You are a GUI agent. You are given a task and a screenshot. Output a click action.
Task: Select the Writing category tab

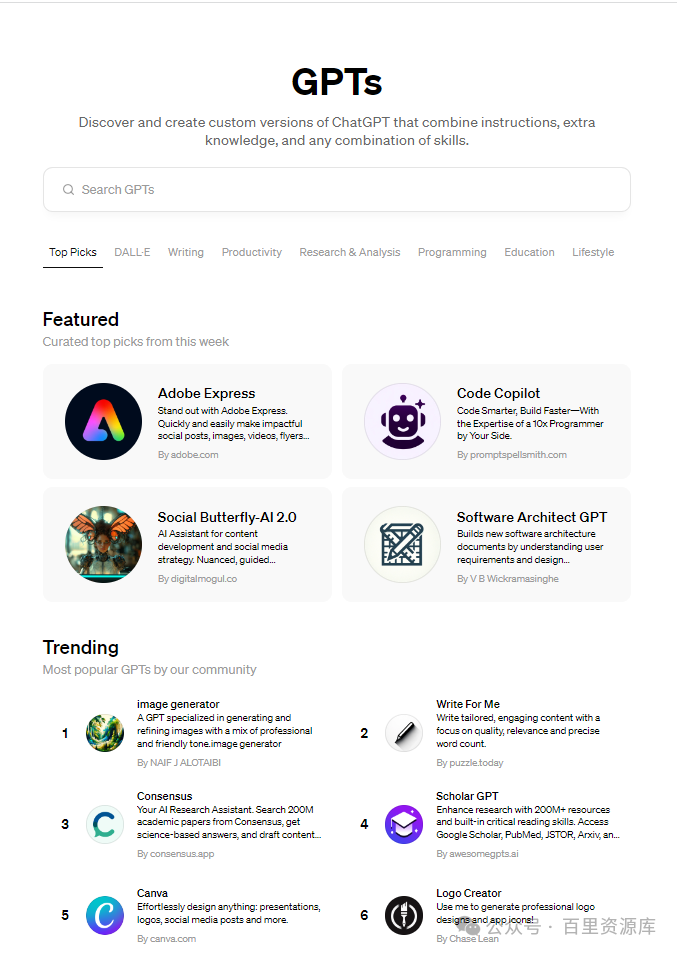tap(186, 252)
